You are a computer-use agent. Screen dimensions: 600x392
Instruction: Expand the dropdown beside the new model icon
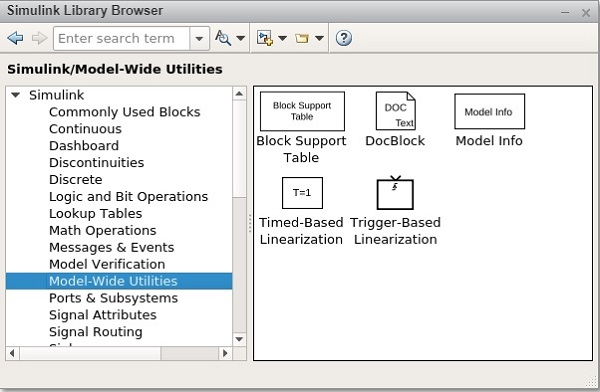282,38
